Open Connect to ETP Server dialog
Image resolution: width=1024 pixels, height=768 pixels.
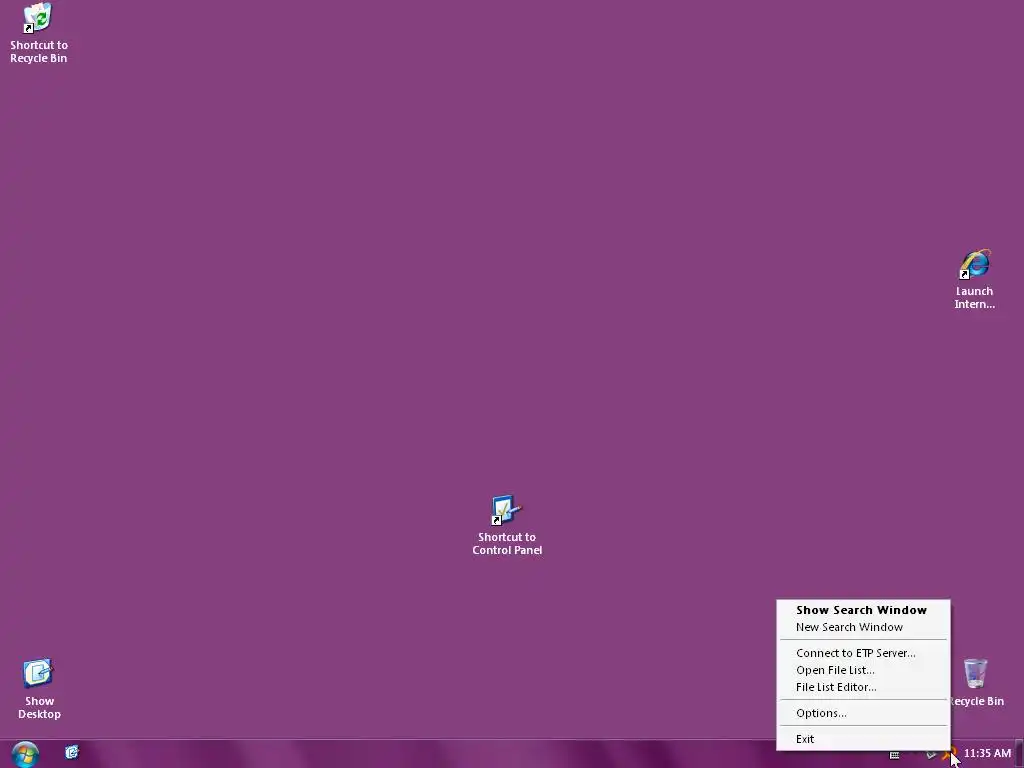(863, 653)
